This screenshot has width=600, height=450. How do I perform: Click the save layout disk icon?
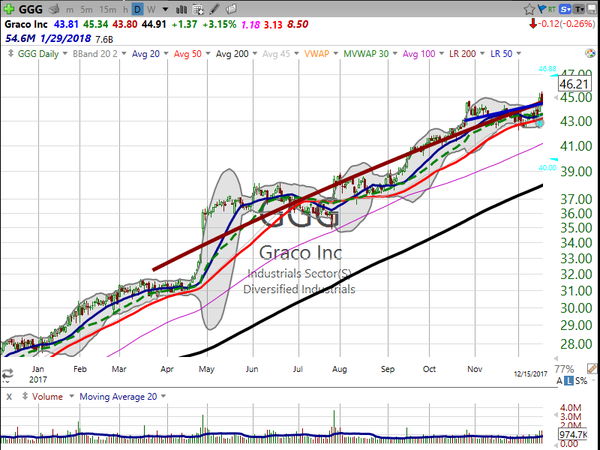592,9
